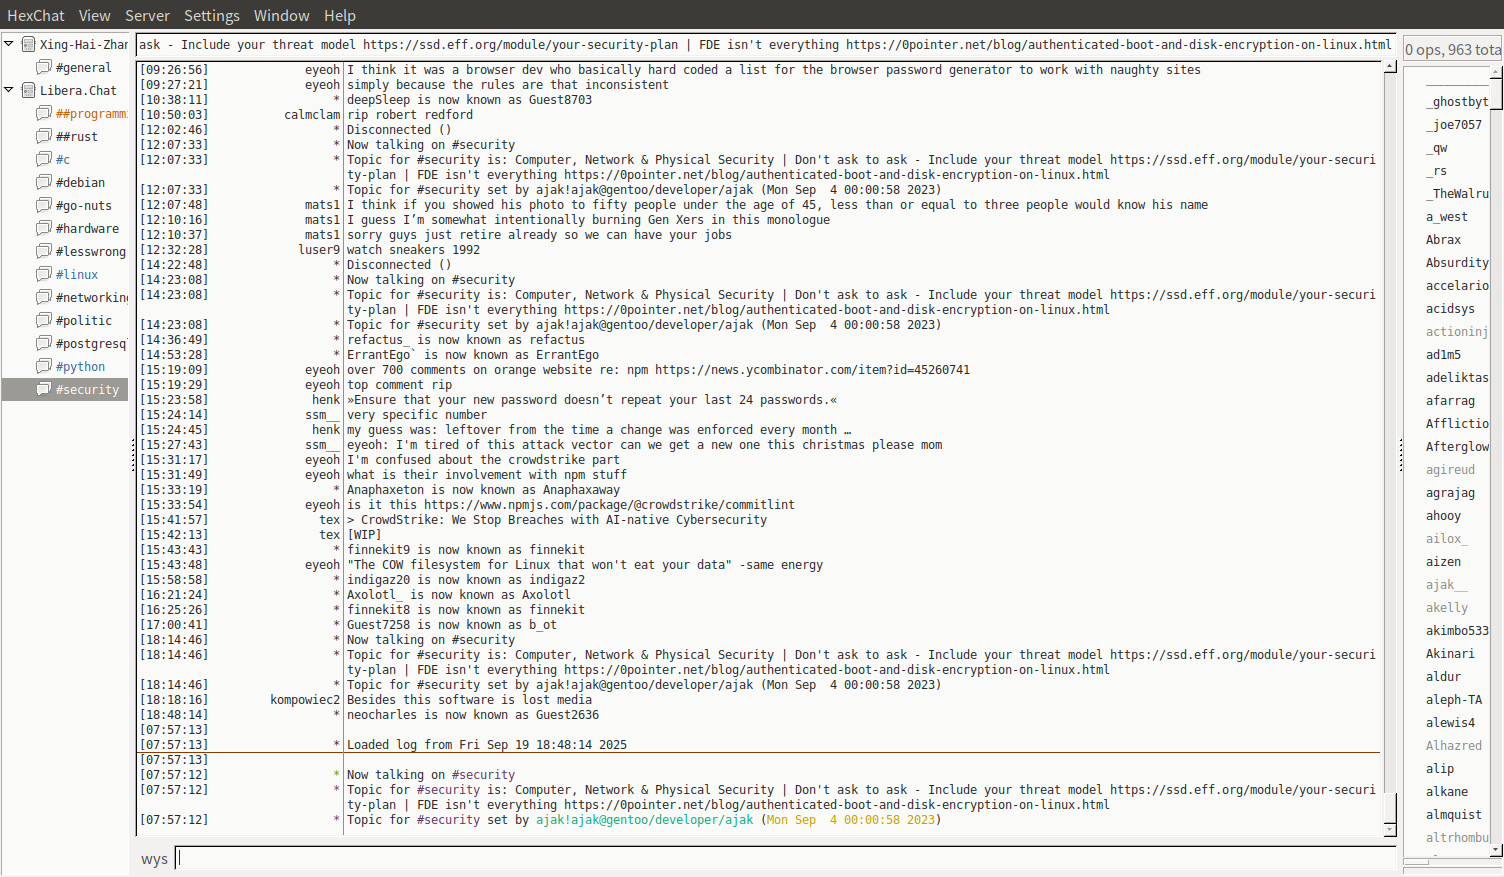This screenshot has width=1504, height=877.
Task: Click the kompowiec2 nickname in chat
Action: coord(305,700)
